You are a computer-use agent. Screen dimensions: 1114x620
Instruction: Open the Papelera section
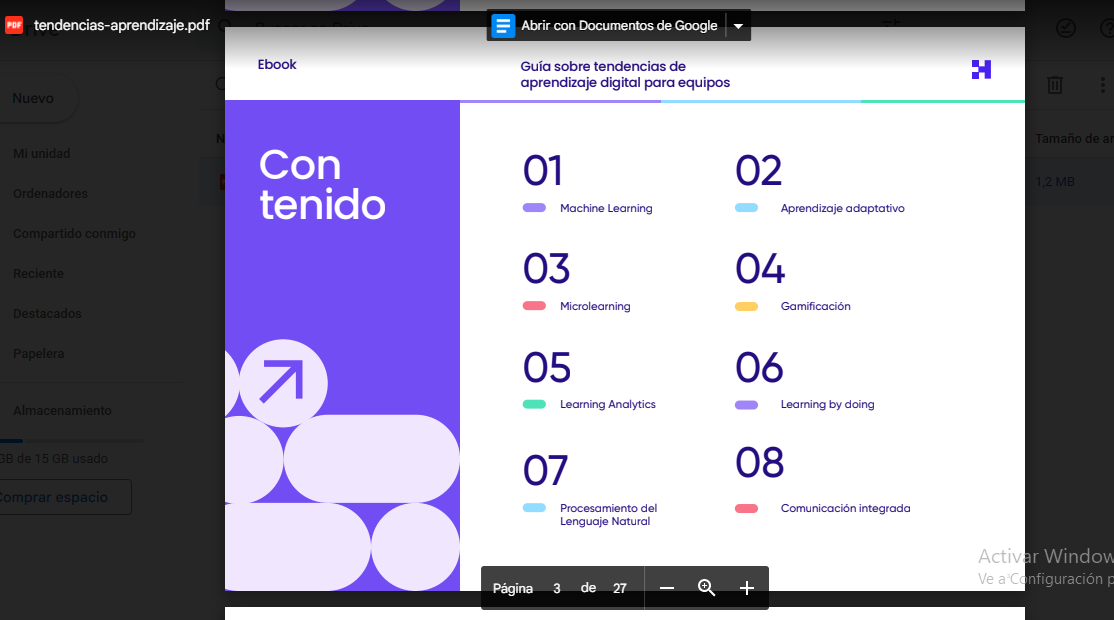tap(38, 353)
